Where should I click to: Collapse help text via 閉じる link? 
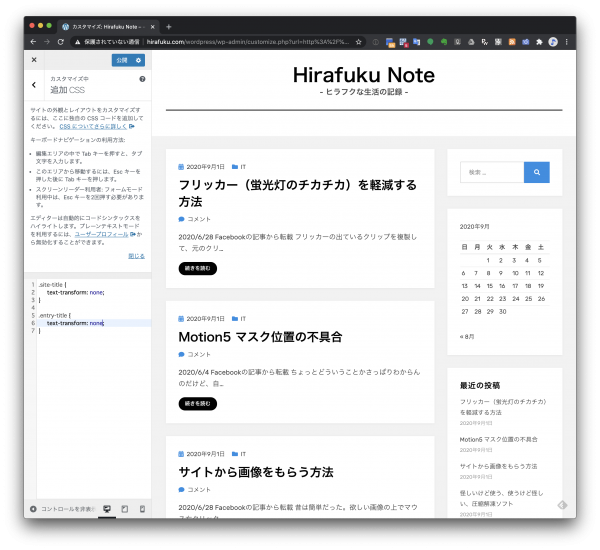pyautogui.click(x=136, y=256)
